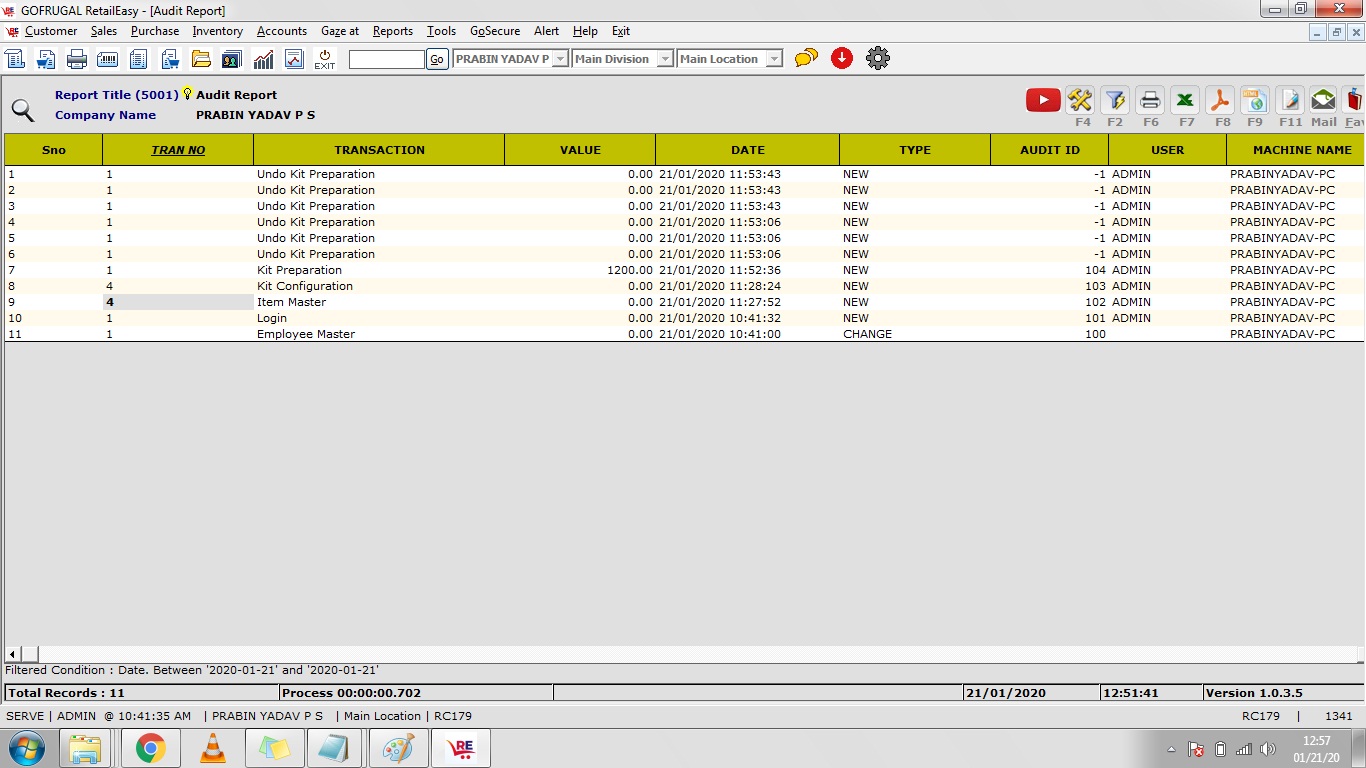Open the Purchase menu
Screen dimensions: 1366x768
(155, 31)
